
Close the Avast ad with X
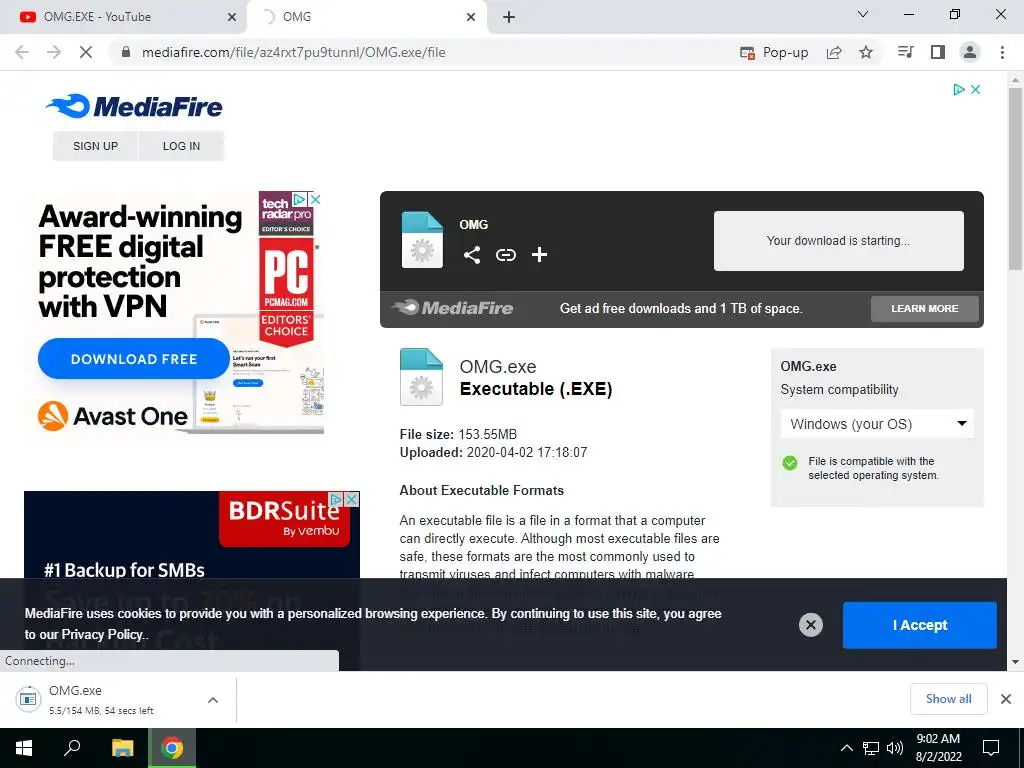[x=315, y=199]
